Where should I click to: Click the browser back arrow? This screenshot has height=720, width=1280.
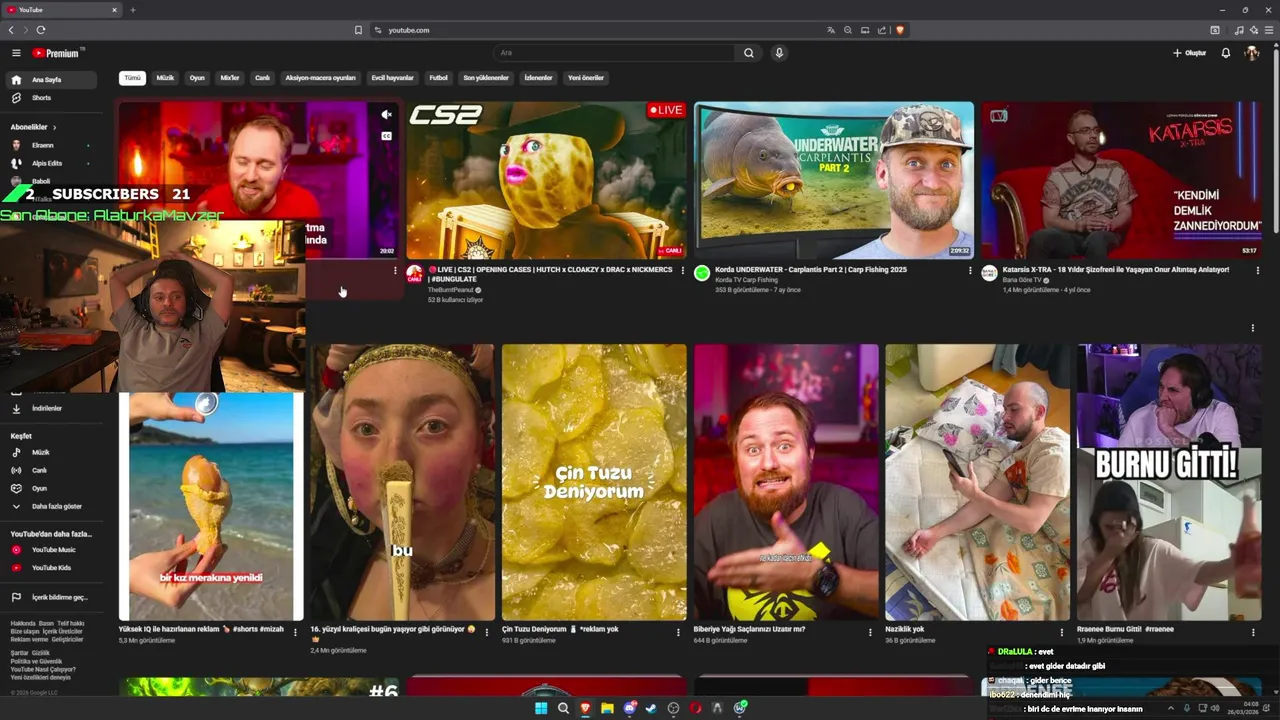11,30
